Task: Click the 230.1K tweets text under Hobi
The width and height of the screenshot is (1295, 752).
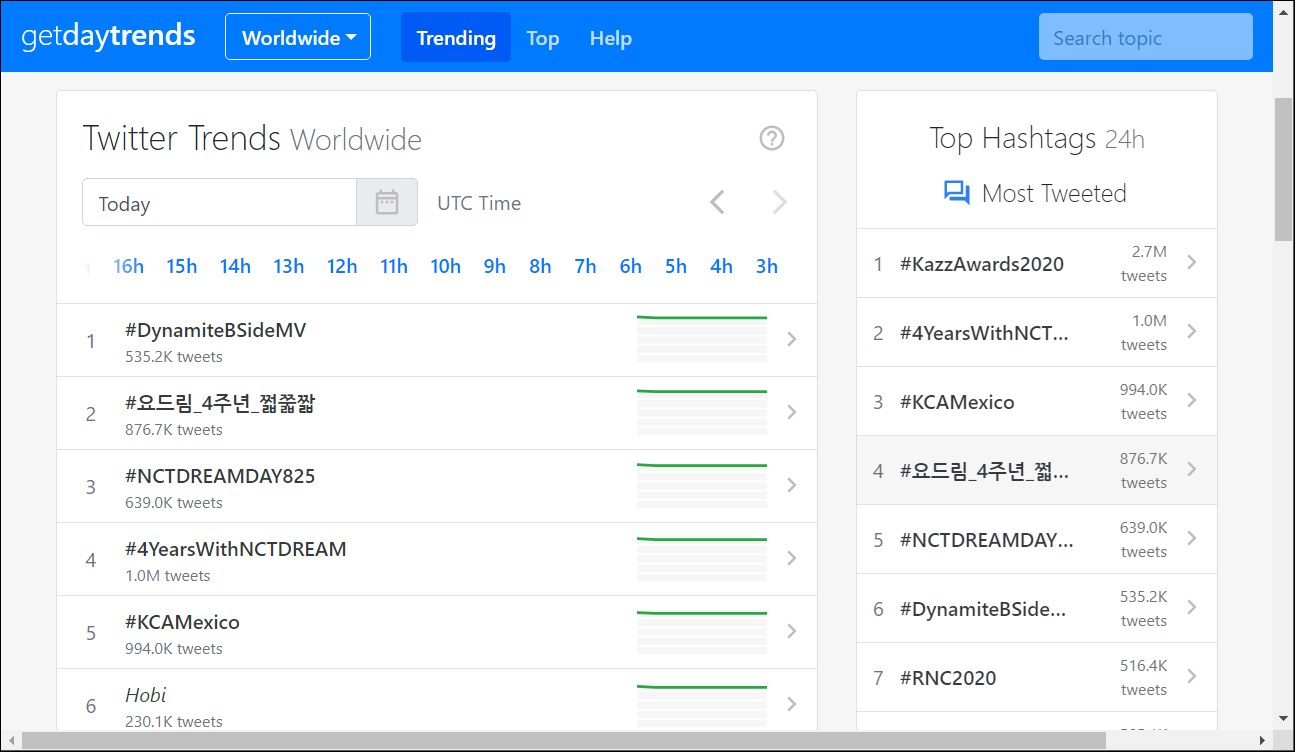Action: click(x=174, y=722)
